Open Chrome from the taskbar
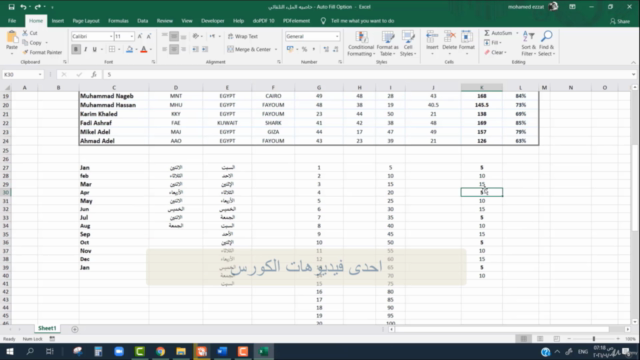The width and height of the screenshot is (640, 360). click(160, 351)
